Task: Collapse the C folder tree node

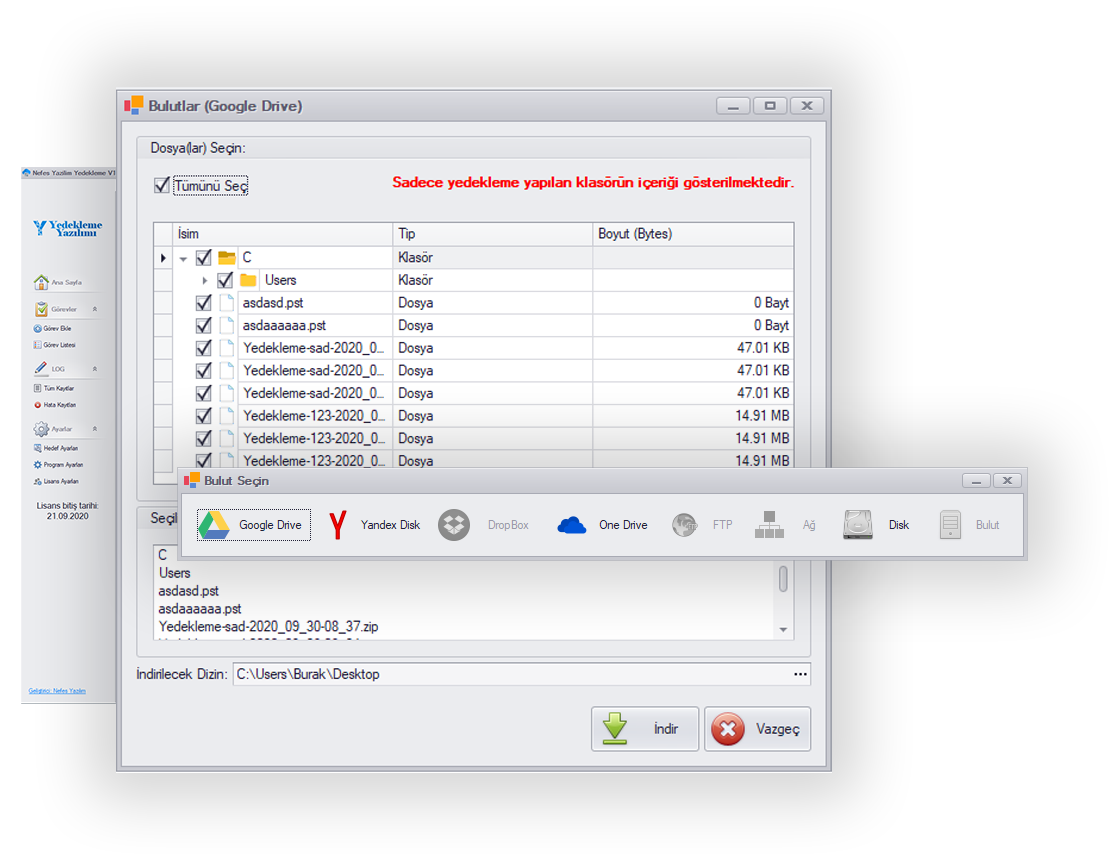Action: pyautogui.click(x=182, y=257)
